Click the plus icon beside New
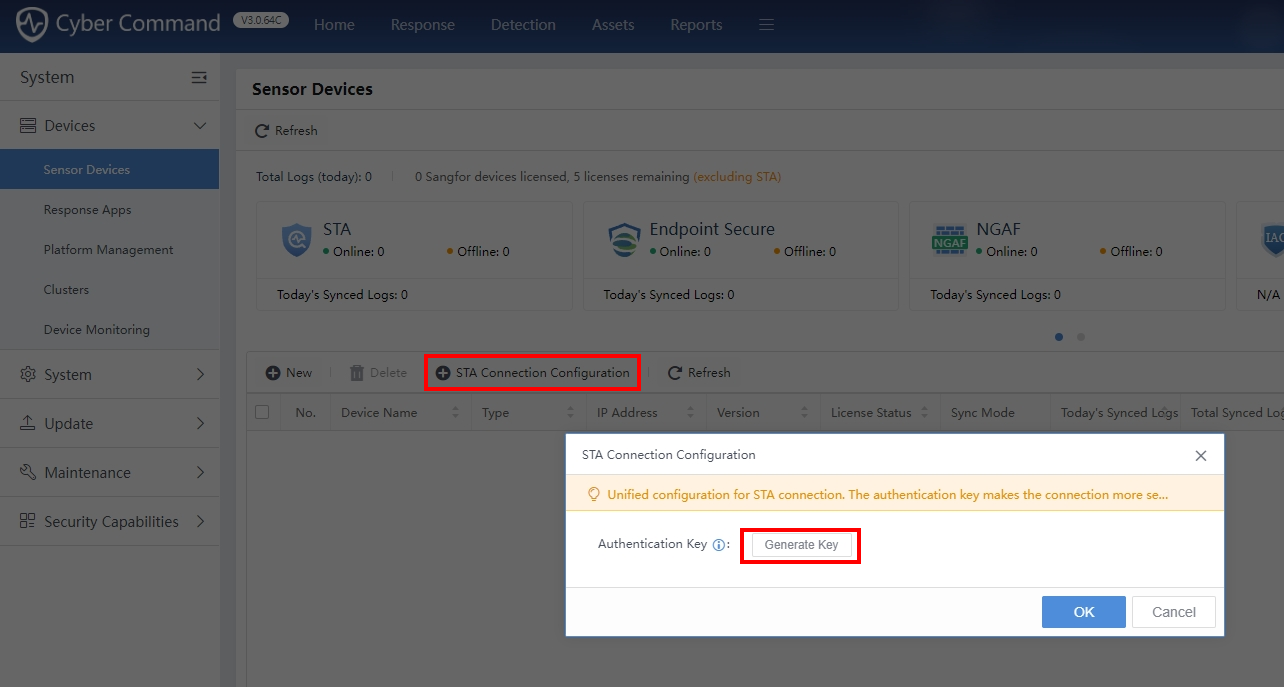This screenshot has width=1284, height=687. pos(273,373)
